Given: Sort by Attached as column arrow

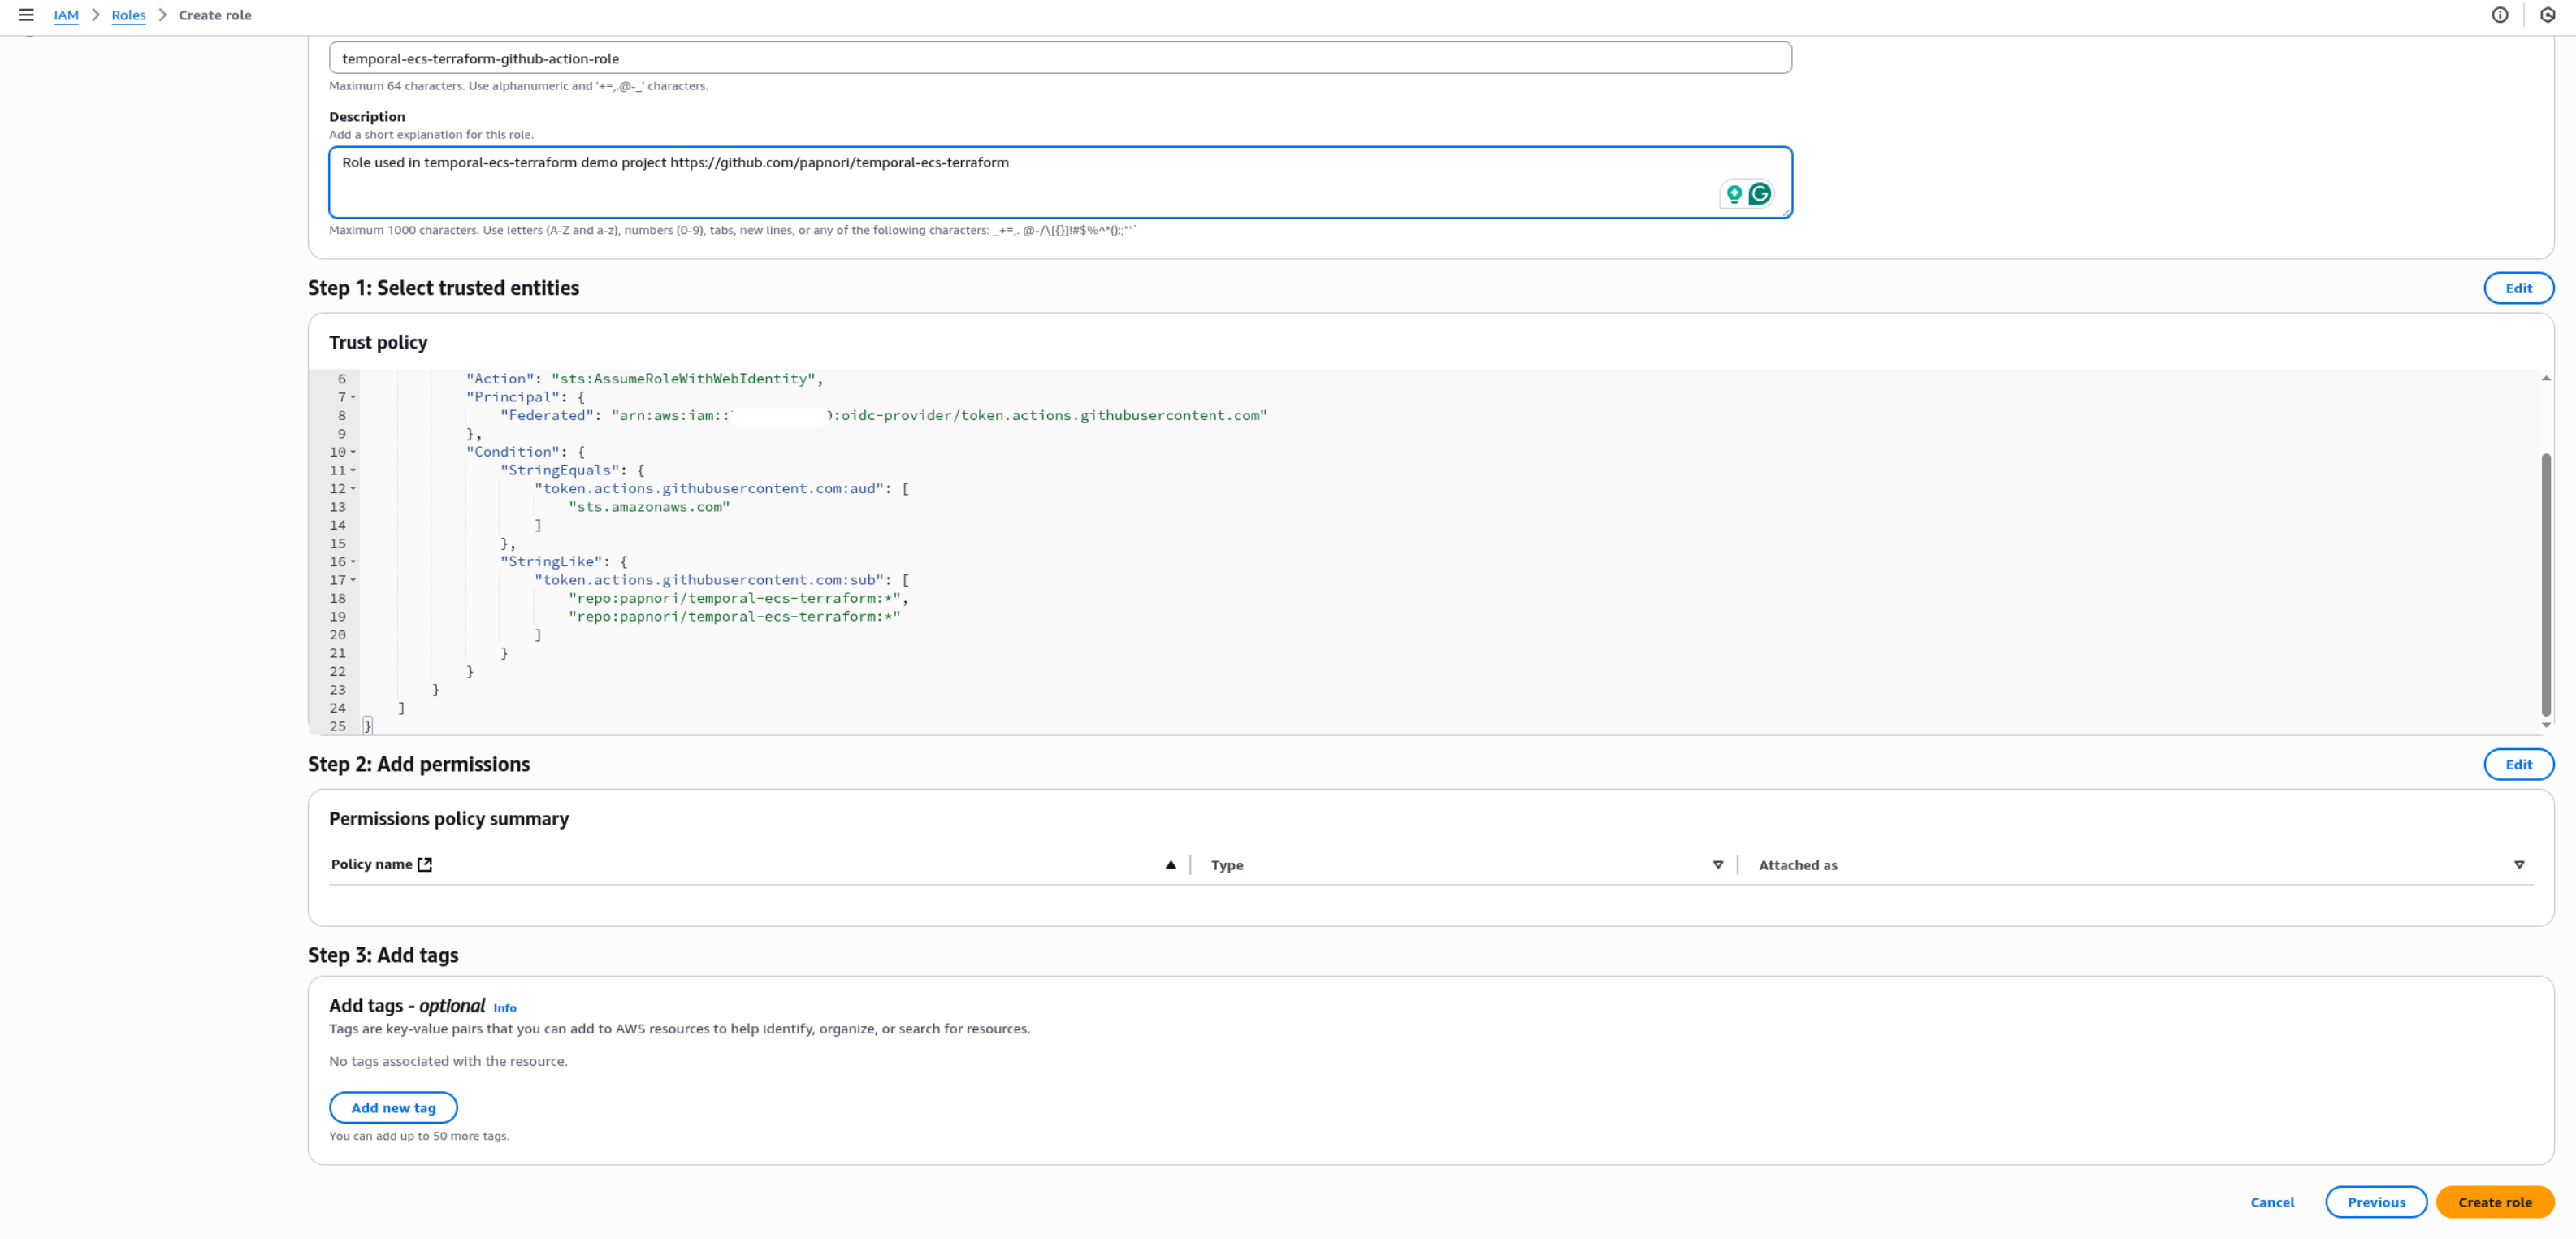Looking at the screenshot, I should coord(2519,865).
